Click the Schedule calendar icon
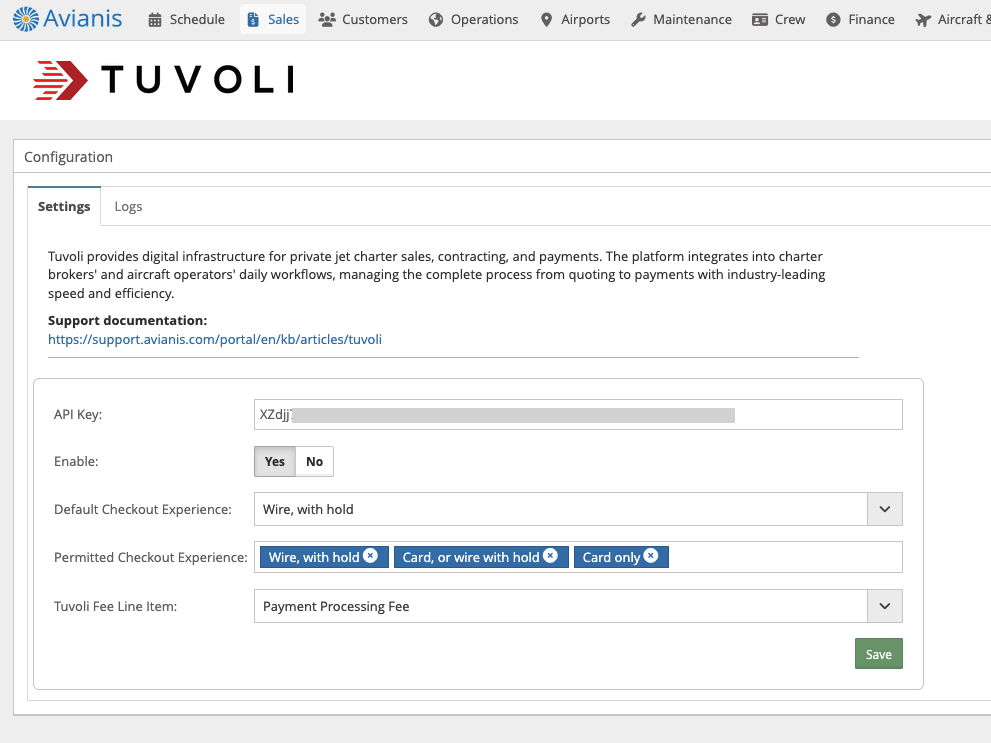Screen dimensions: 991x743 click(155, 20)
